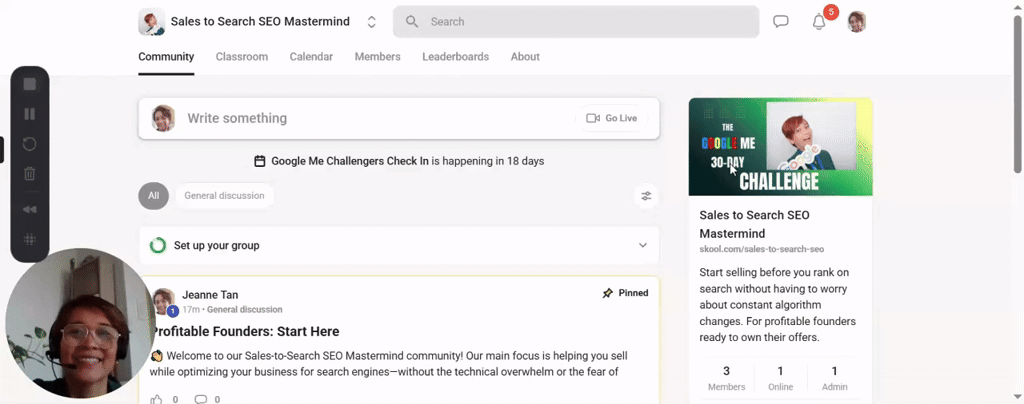
Task: Click the Pinned indicator on post
Action: [626, 293]
